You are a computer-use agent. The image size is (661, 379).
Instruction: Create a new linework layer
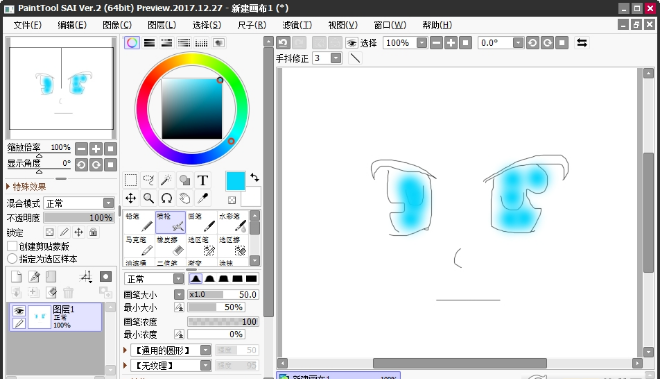[34, 277]
